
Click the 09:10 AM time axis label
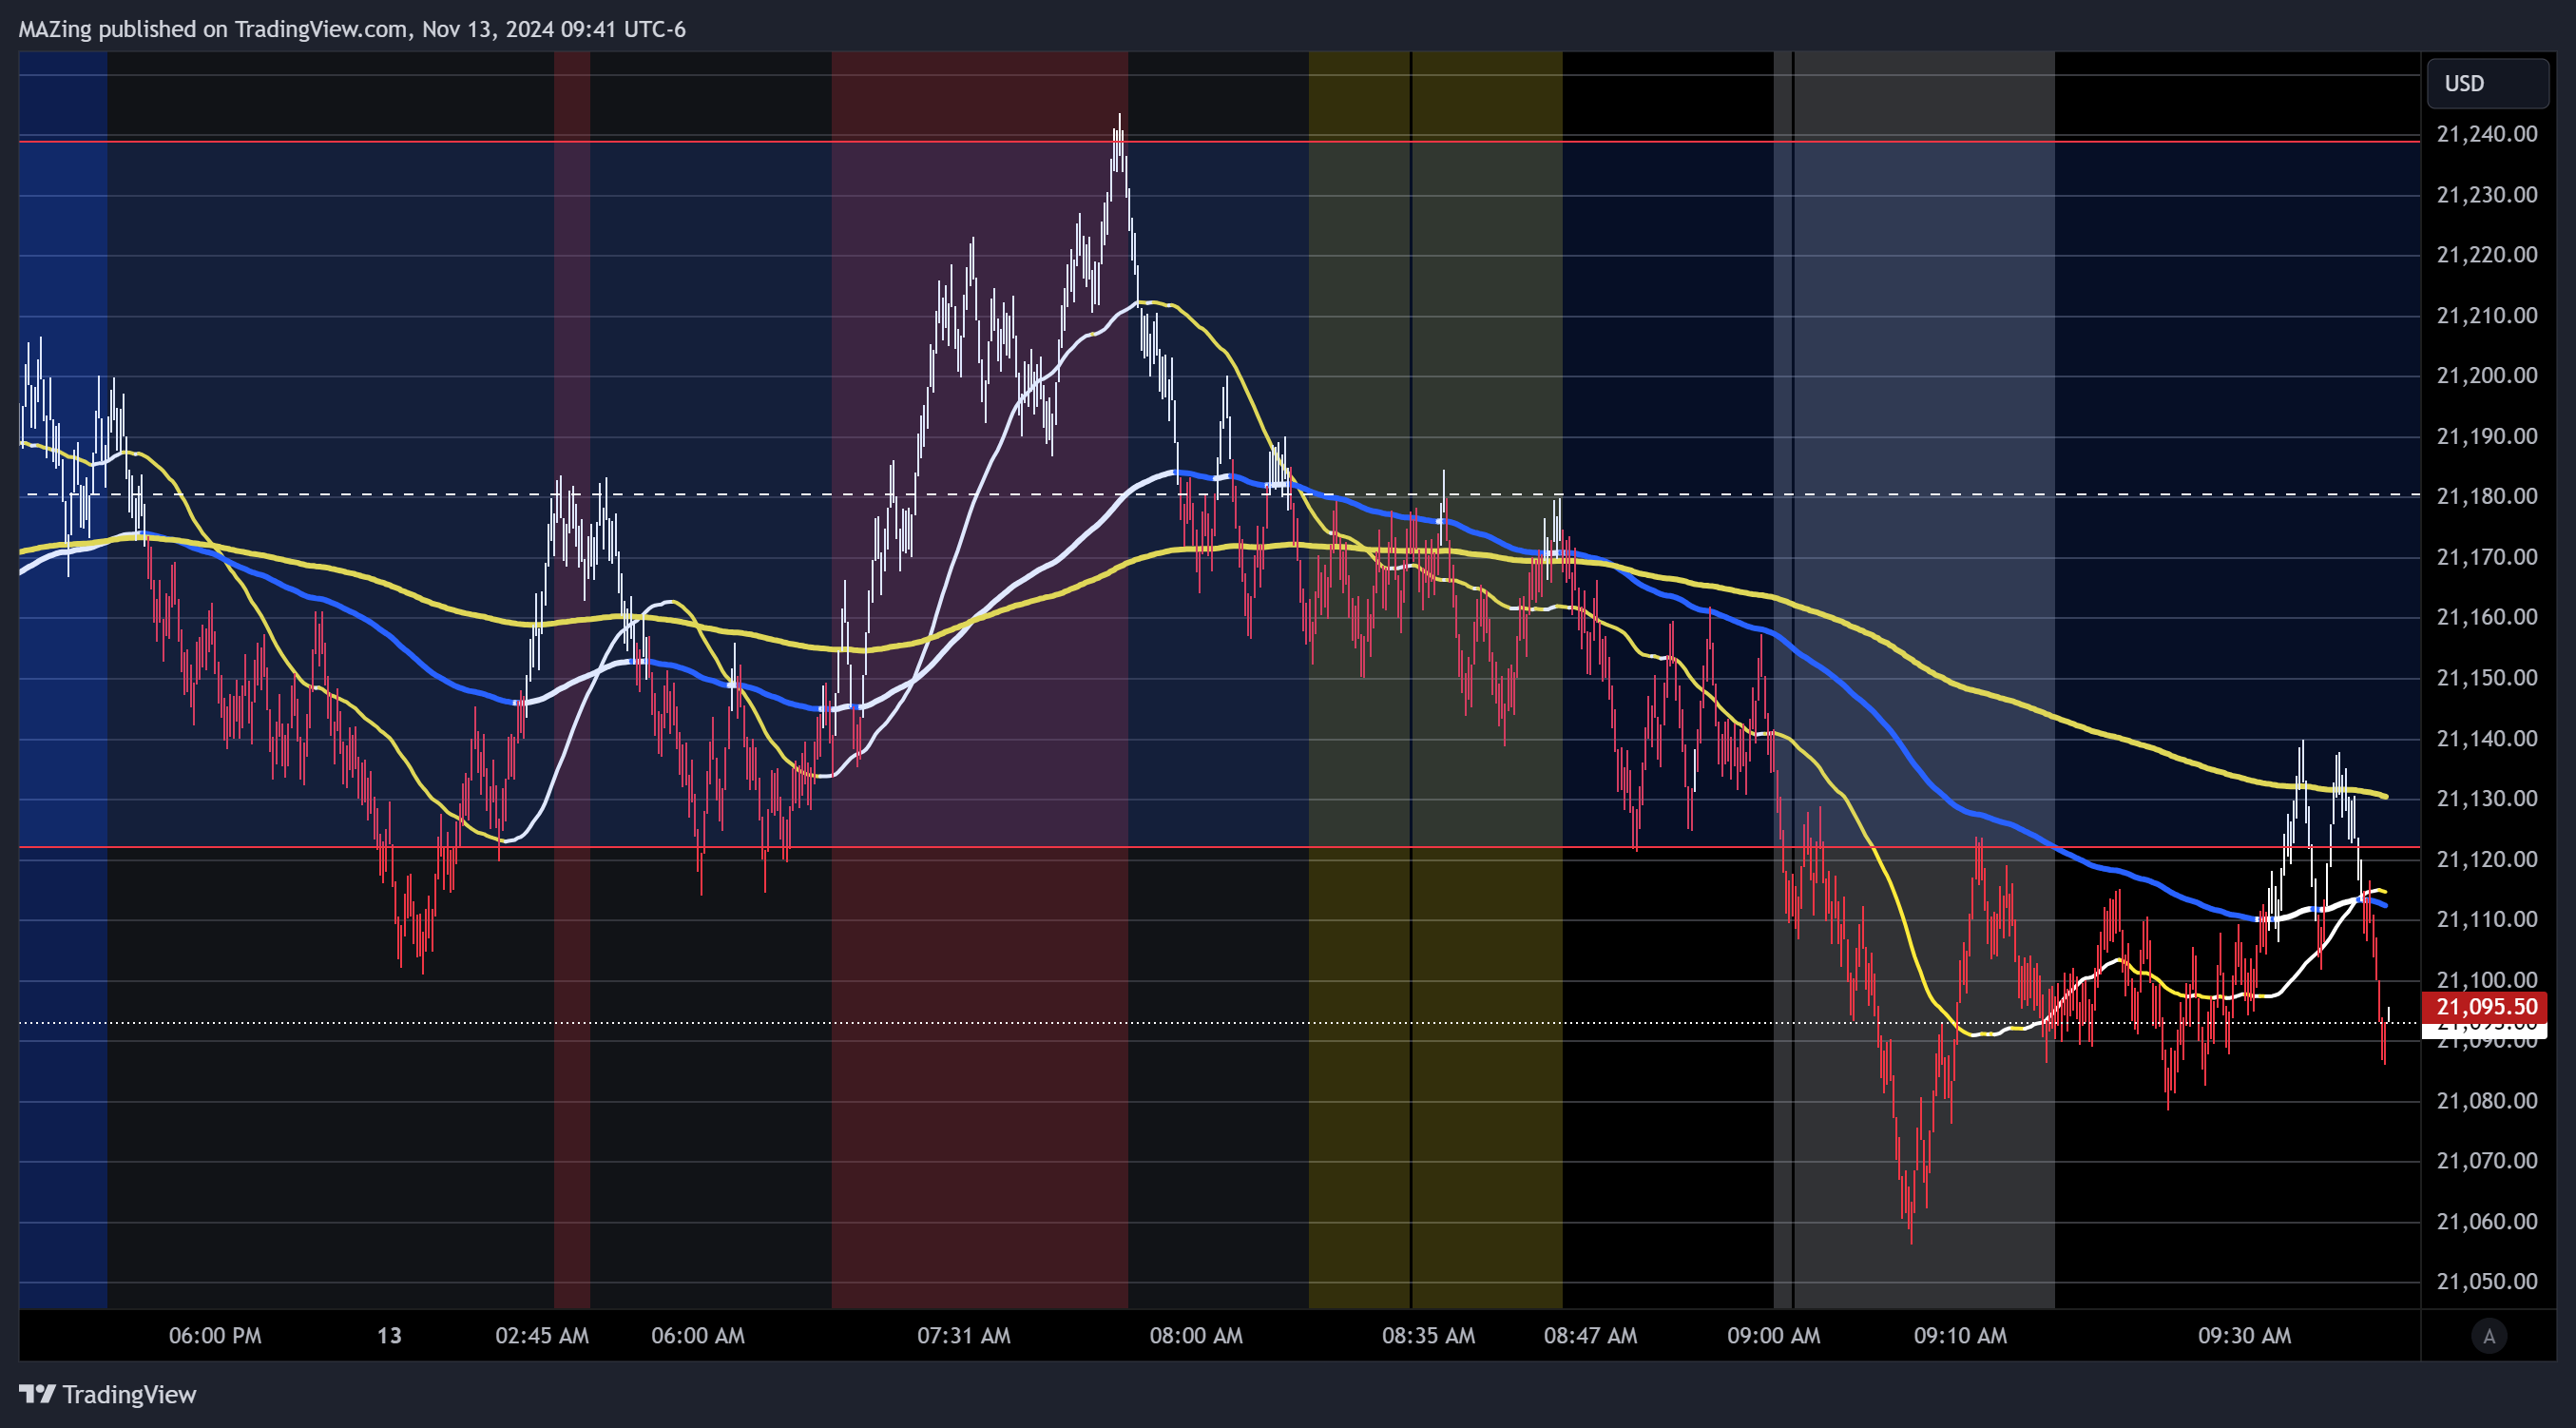point(1960,1335)
